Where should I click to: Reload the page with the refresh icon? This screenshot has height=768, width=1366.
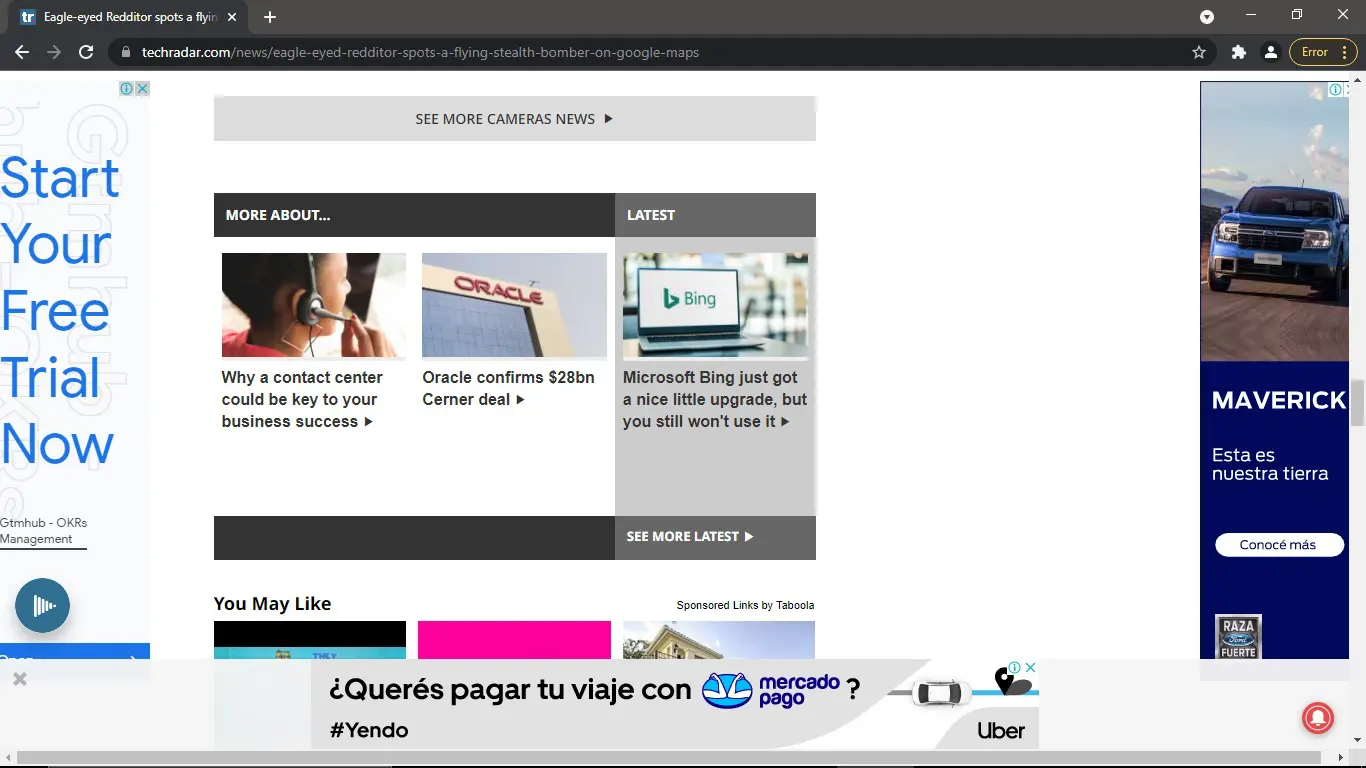click(x=86, y=52)
